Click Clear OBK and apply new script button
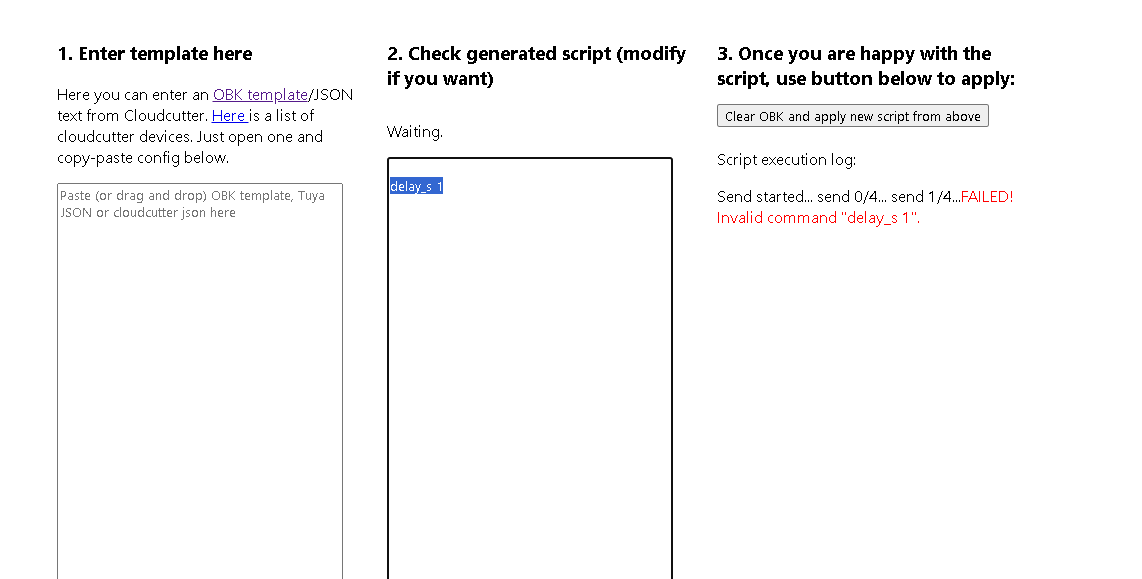The width and height of the screenshot is (1142, 579). [x=853, y=116]
